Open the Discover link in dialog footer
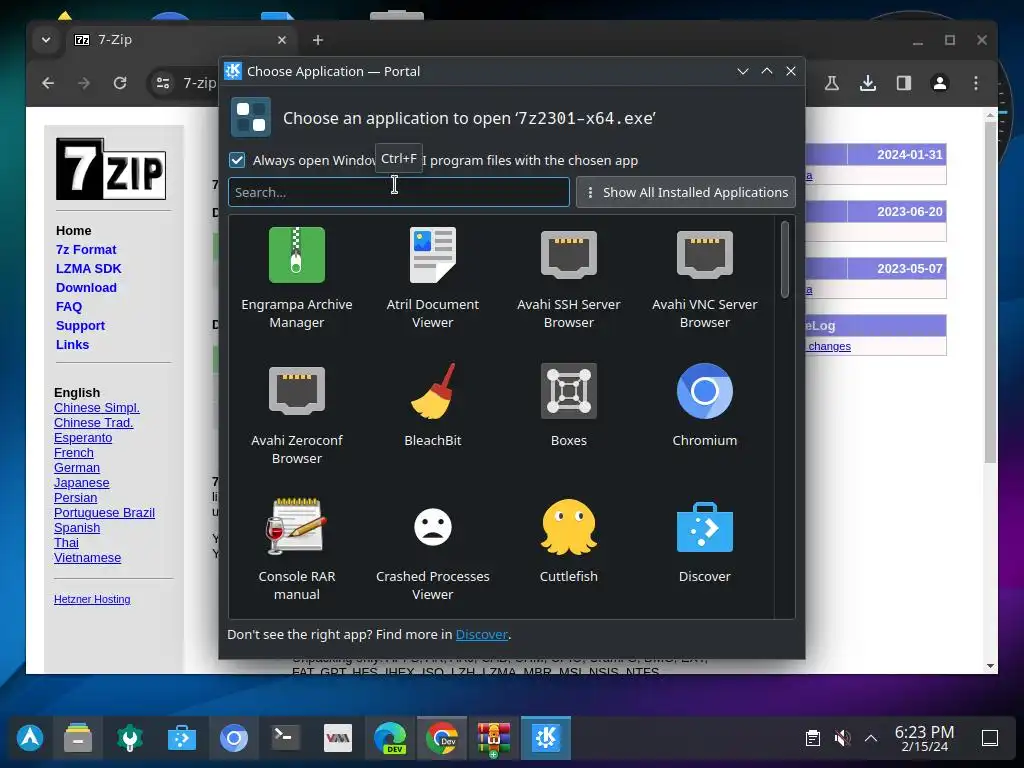1024x768 pixels. coord(481,634)
